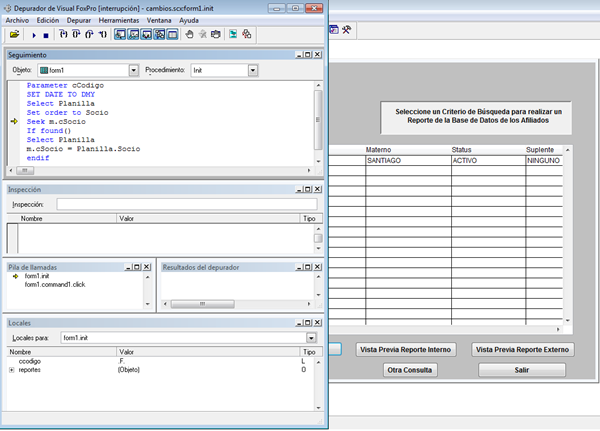600x431 pixels.
Task: Click the Salir button
Action: point(521,370)
